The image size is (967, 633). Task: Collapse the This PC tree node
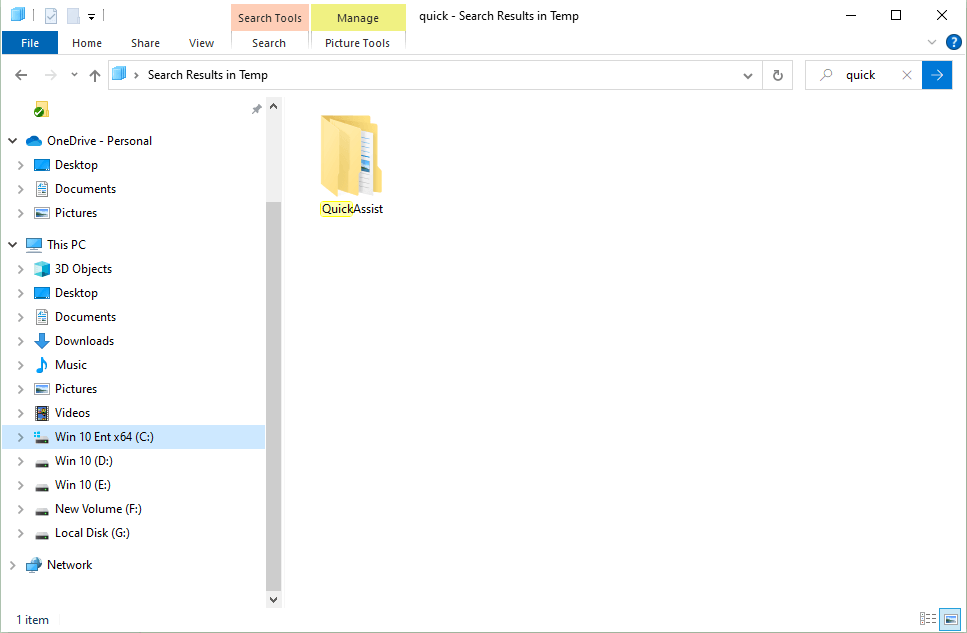coord(13,245)
